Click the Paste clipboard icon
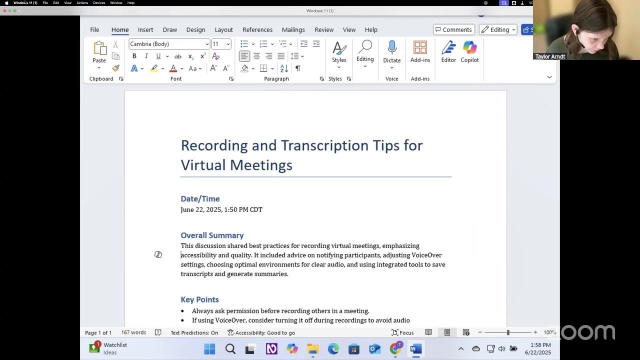This screenshot has height=360, width=640. pyautogui.click(x=99, y=48)
